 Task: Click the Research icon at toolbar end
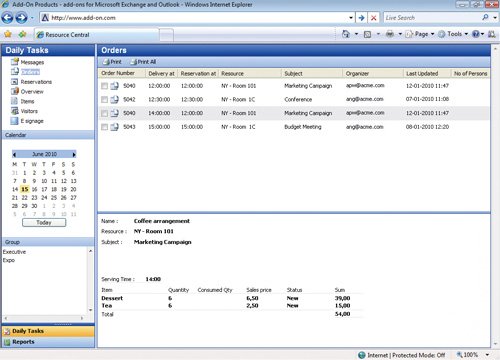(491, 34)
